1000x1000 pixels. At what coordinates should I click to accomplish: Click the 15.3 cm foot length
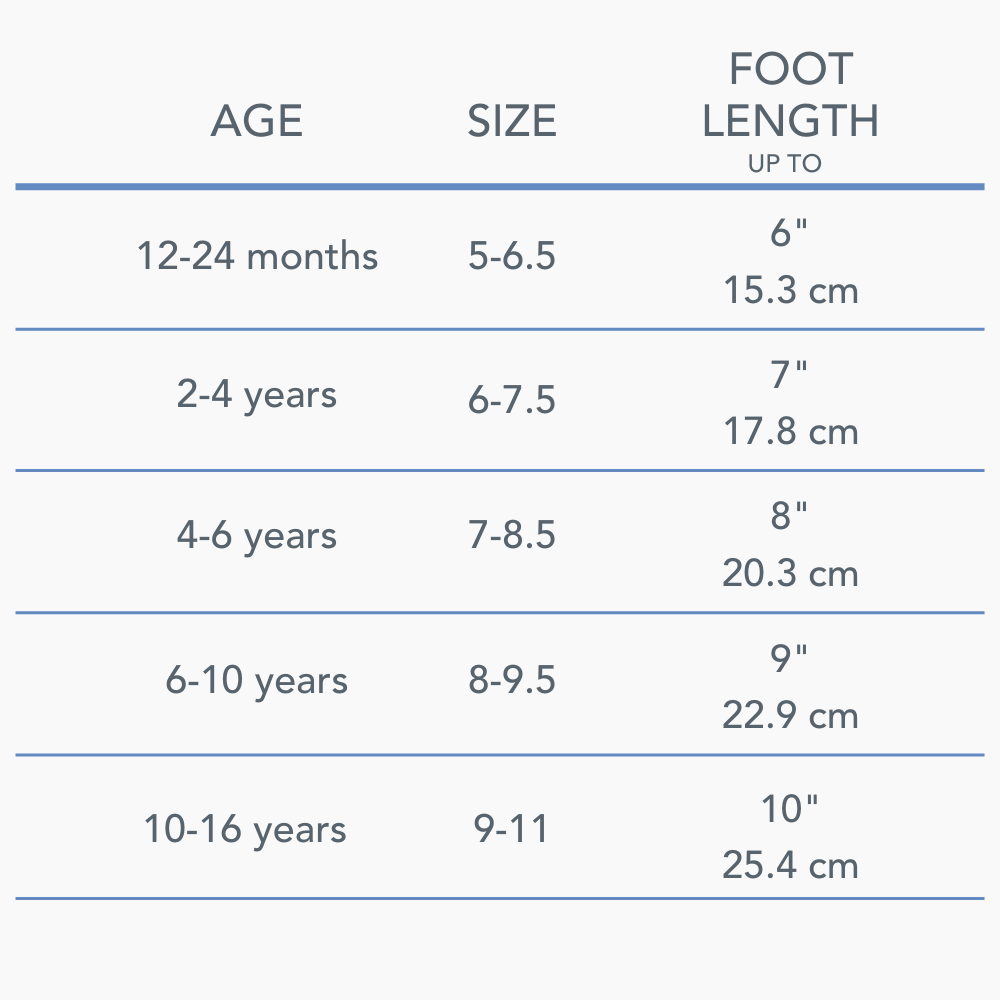[790, 291]
